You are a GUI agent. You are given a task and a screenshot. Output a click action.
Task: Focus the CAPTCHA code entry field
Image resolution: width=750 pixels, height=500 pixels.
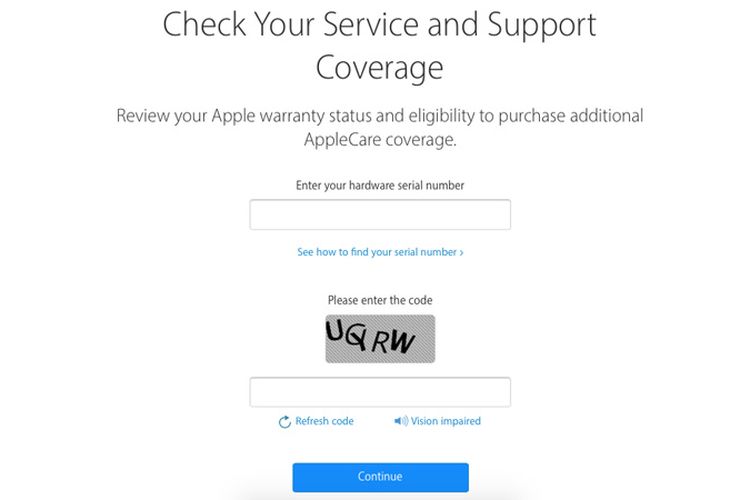point(380,392)
